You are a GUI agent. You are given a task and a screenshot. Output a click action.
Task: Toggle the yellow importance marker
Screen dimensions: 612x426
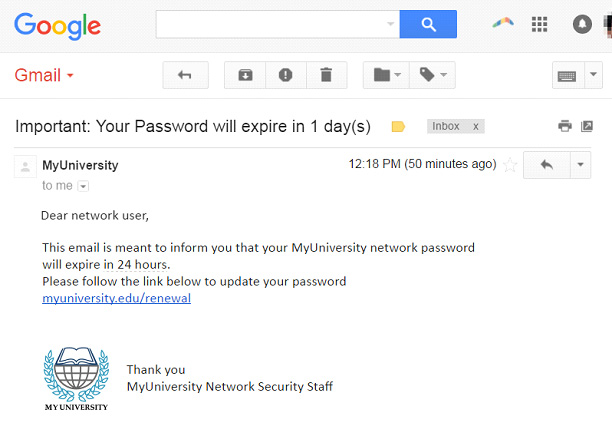pos(398,127)
